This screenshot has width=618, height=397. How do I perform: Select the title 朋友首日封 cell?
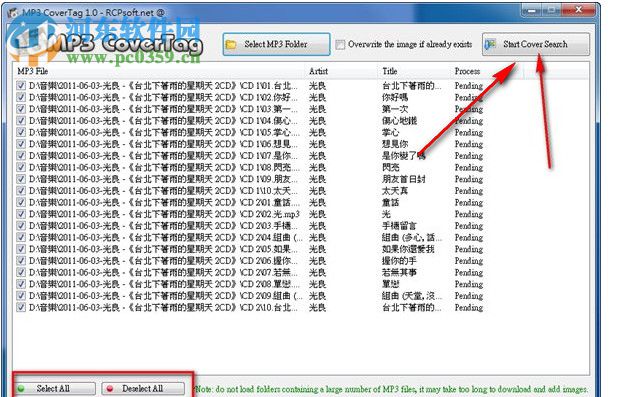404,179
